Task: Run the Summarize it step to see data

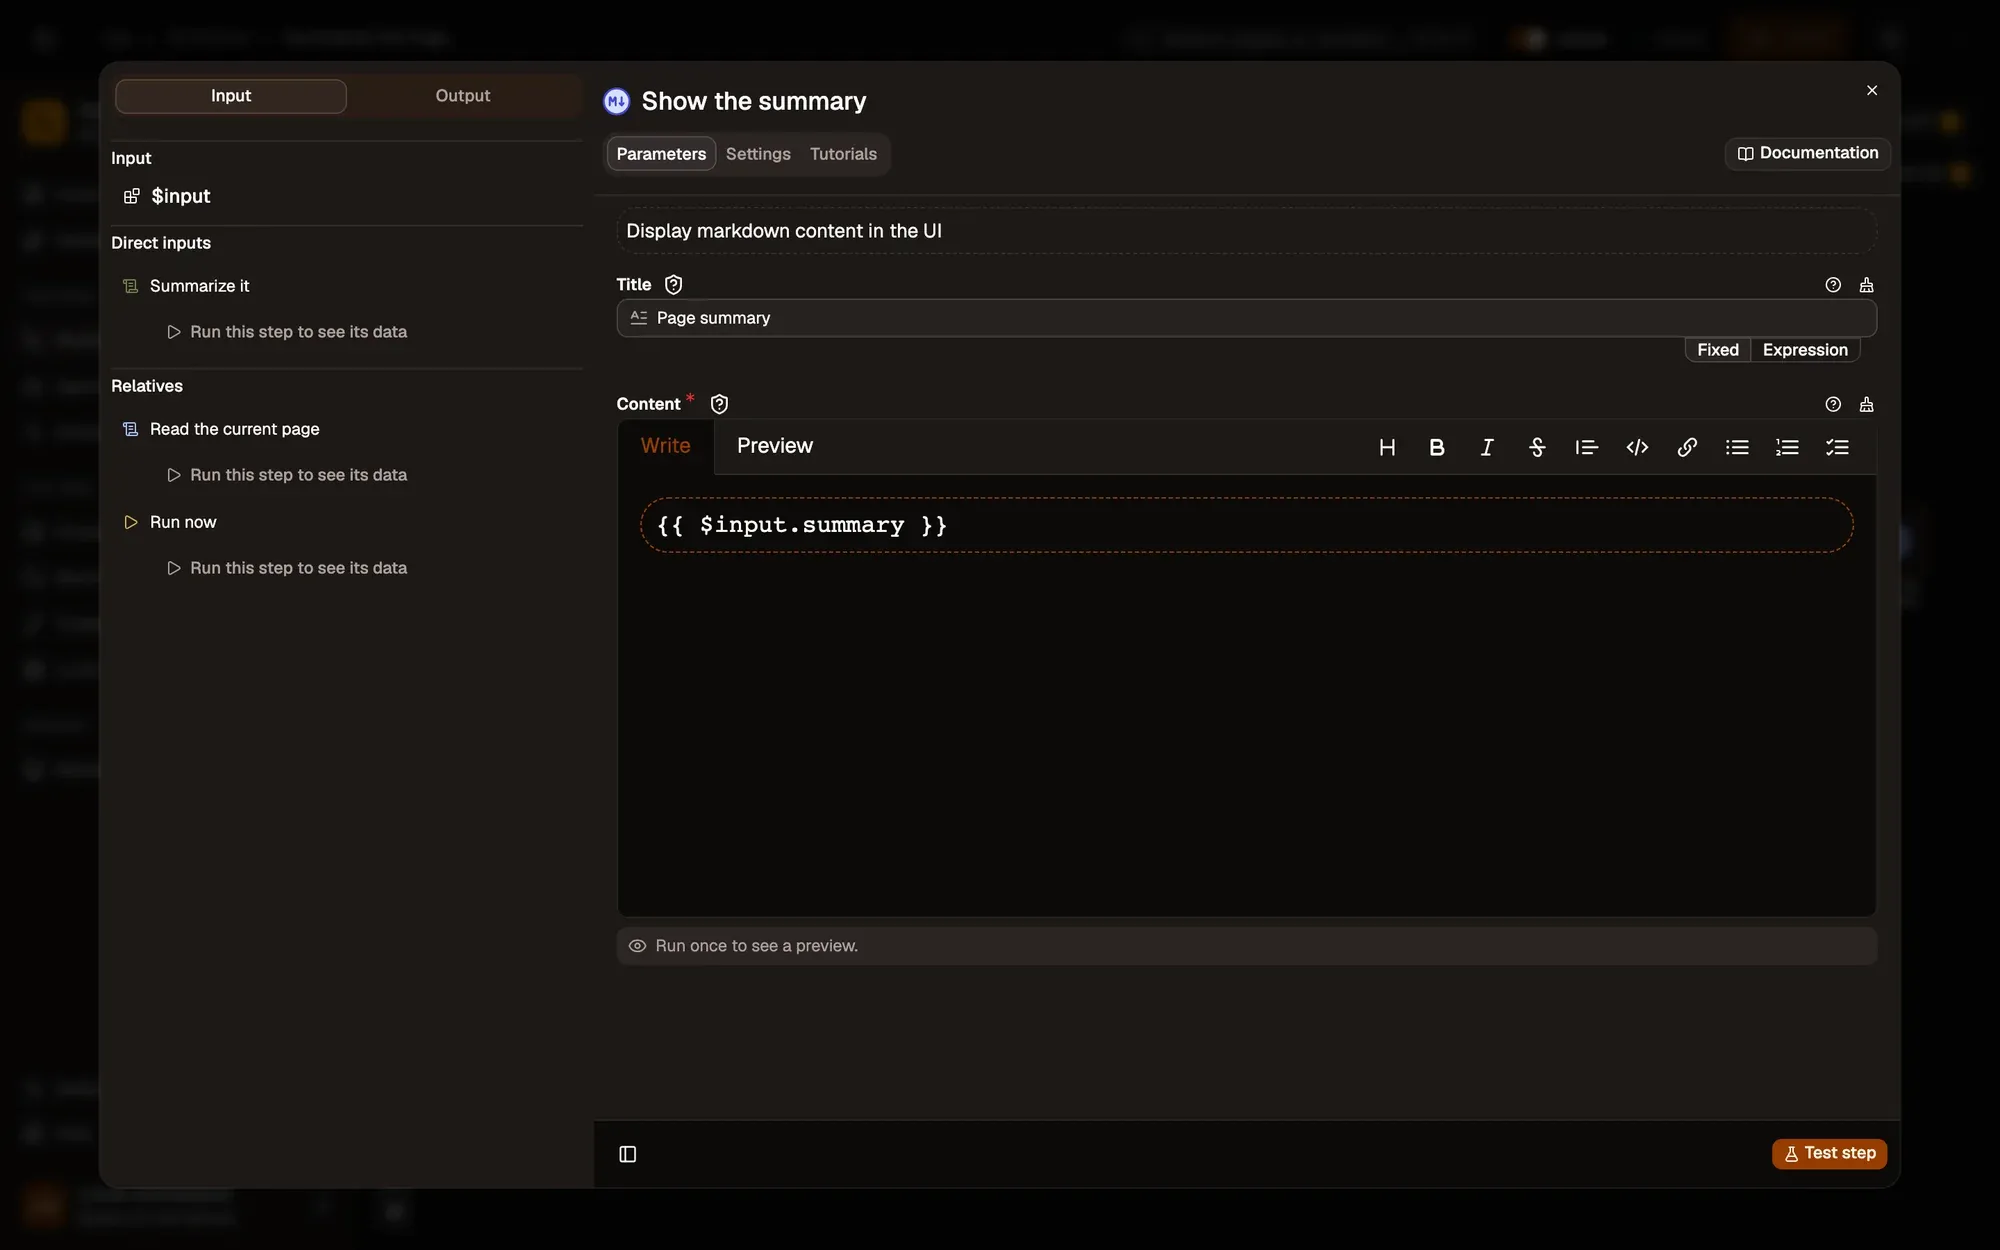Action: (287, 332)
